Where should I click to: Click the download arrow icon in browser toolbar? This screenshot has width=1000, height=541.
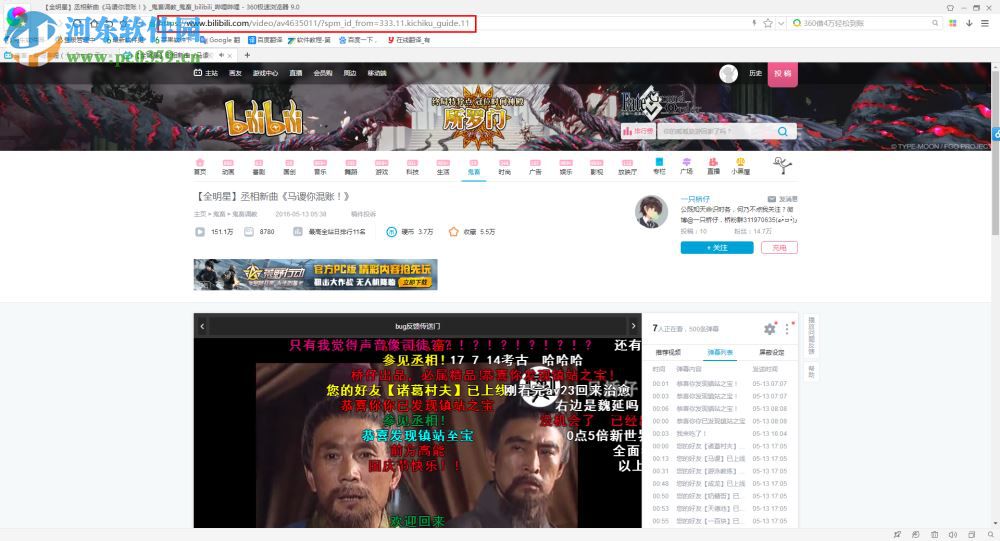coord(969,23)
